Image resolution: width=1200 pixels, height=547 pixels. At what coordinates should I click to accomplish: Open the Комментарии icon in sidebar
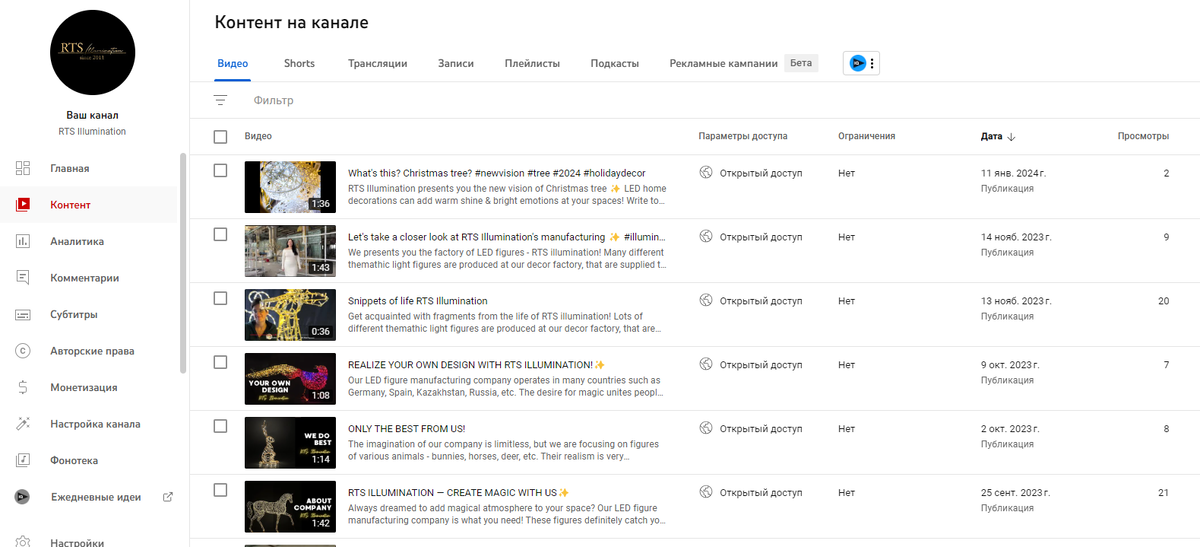22,278
